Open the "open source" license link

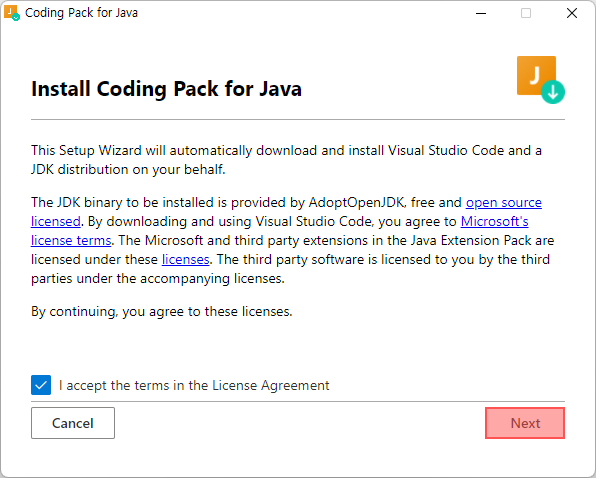[504, 203]
